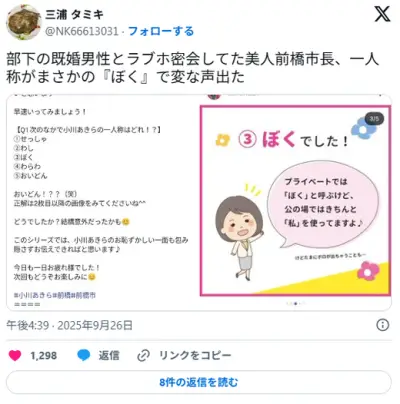Click the blue reply speech bubble icon

pos(84,355)
